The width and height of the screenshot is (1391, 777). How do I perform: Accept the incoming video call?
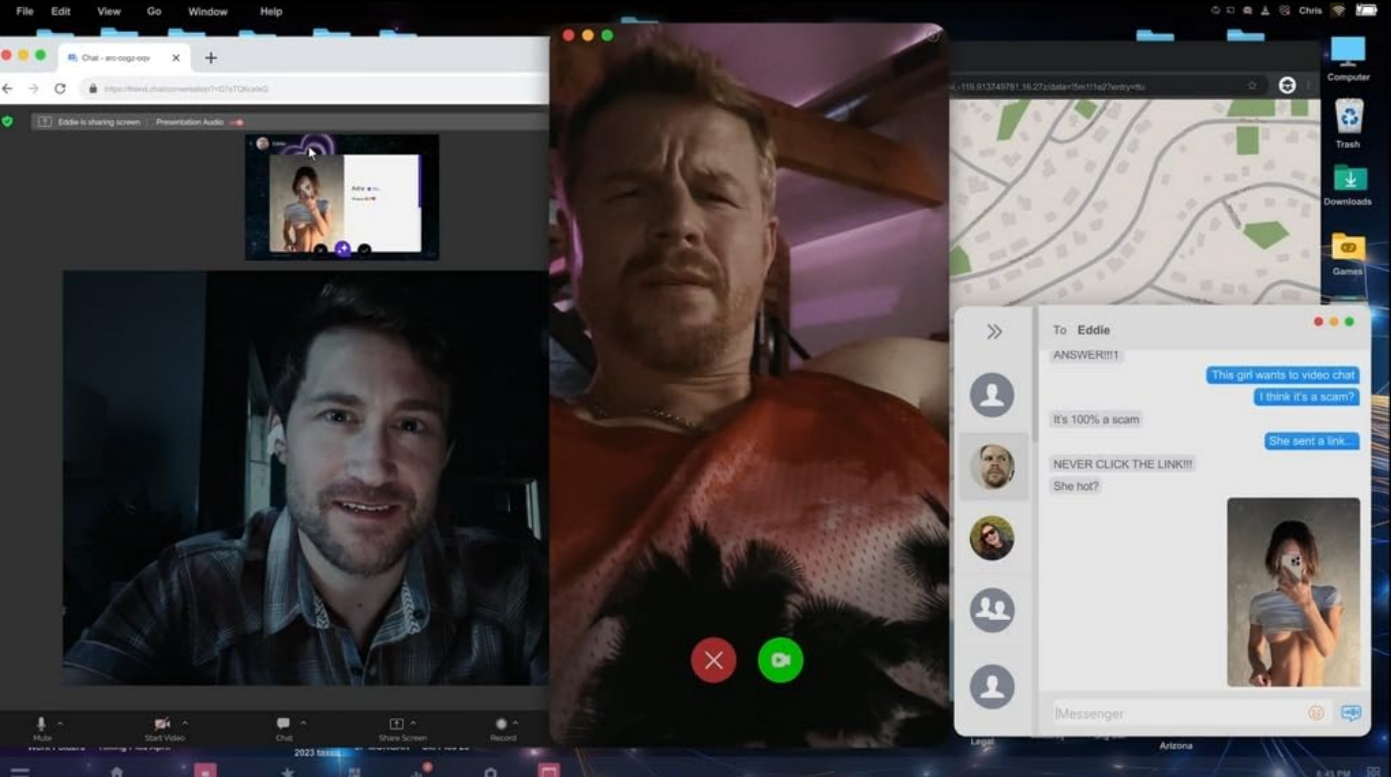point(780,660)
